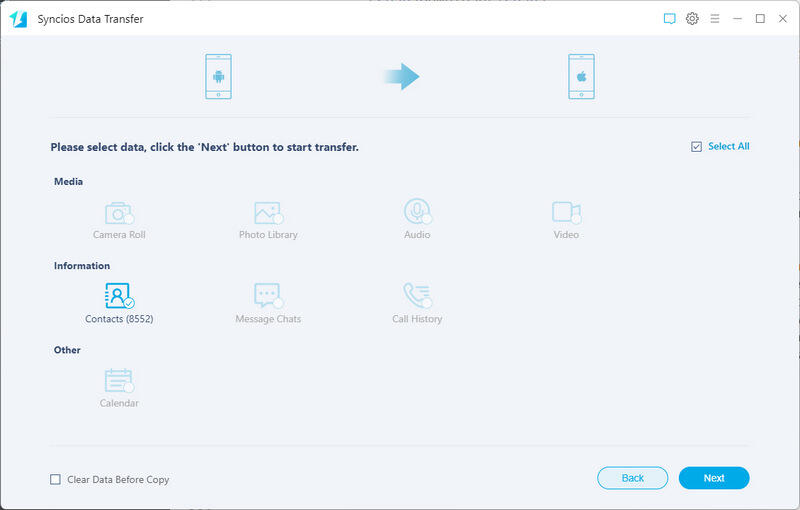
Task: Select the Camera Roll icon
Action: (x=119, y=213)
